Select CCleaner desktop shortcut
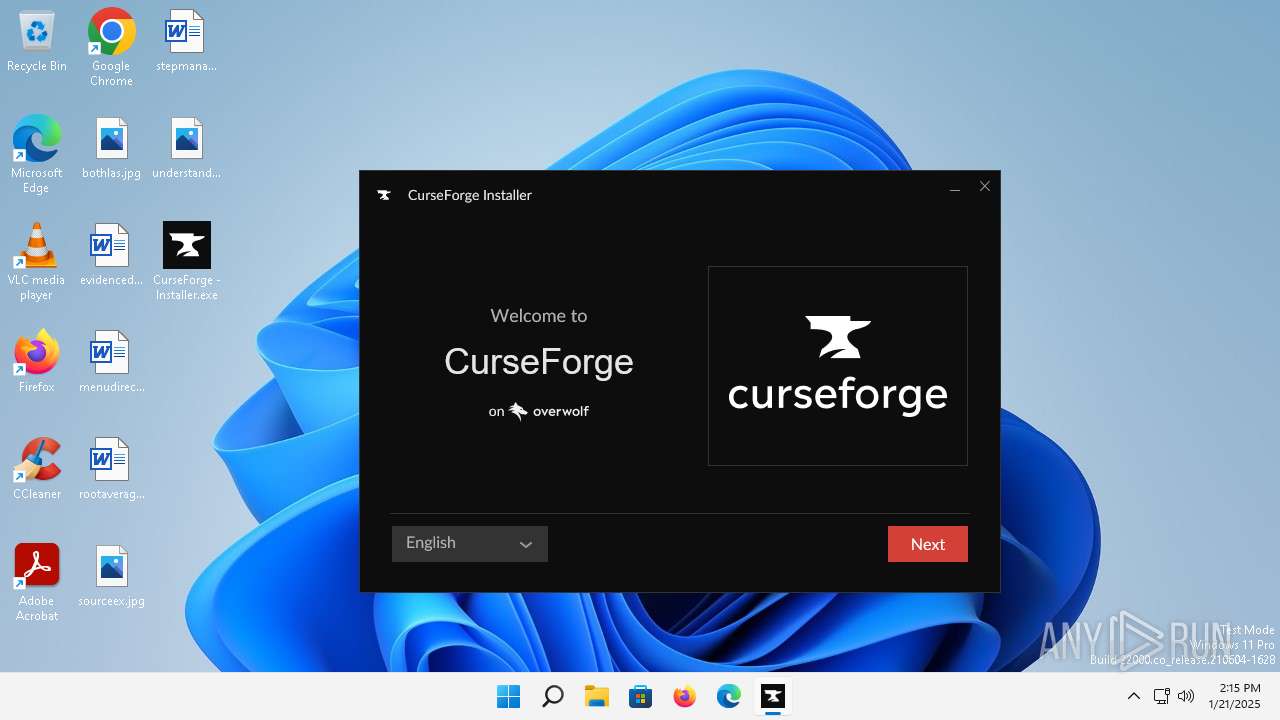The image size is (1280, 720). tap(37, 469)
